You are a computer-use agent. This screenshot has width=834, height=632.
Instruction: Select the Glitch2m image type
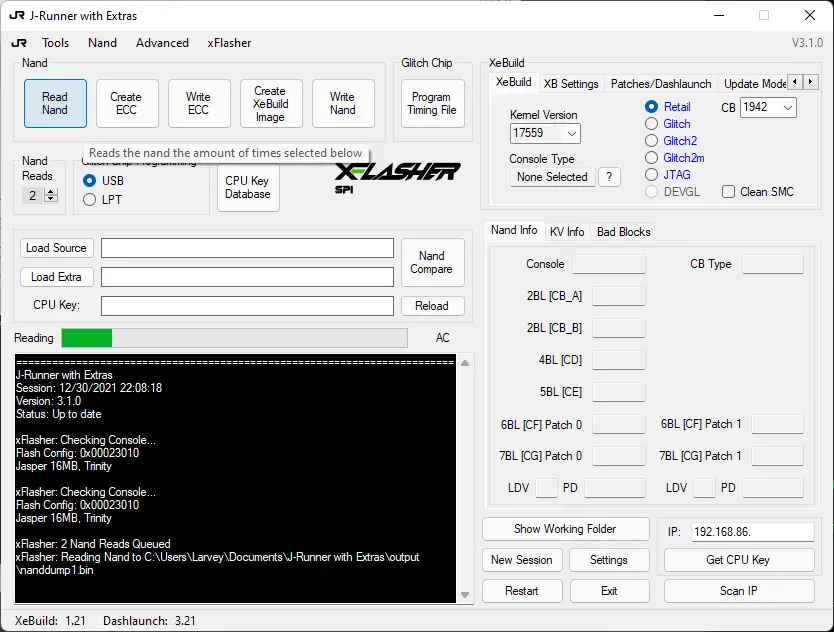coord(674,158)
